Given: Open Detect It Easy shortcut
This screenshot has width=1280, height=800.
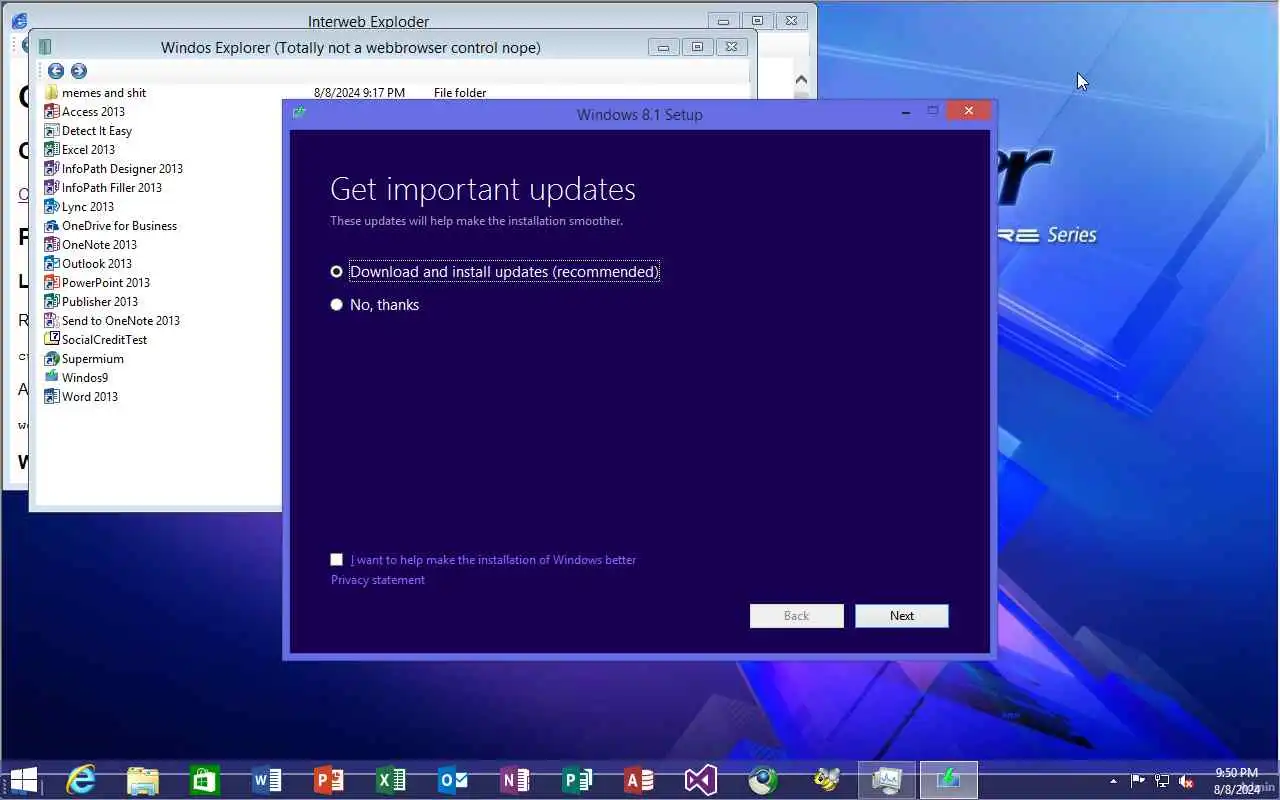Looking at the screenshot, I should coord(88,131).
